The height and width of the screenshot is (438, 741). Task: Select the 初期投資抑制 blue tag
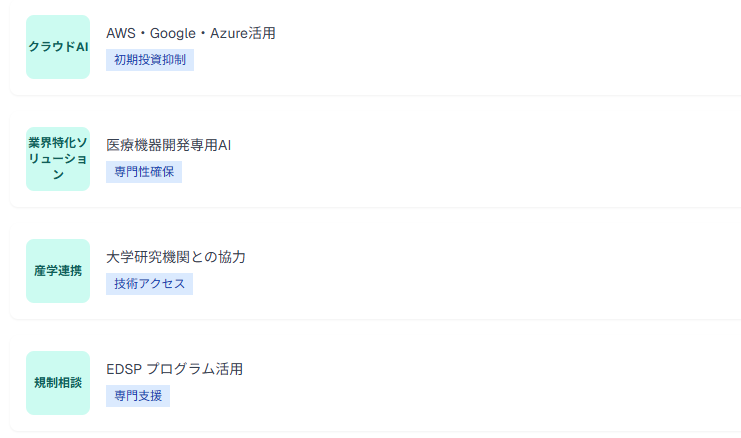click(150, 60)
